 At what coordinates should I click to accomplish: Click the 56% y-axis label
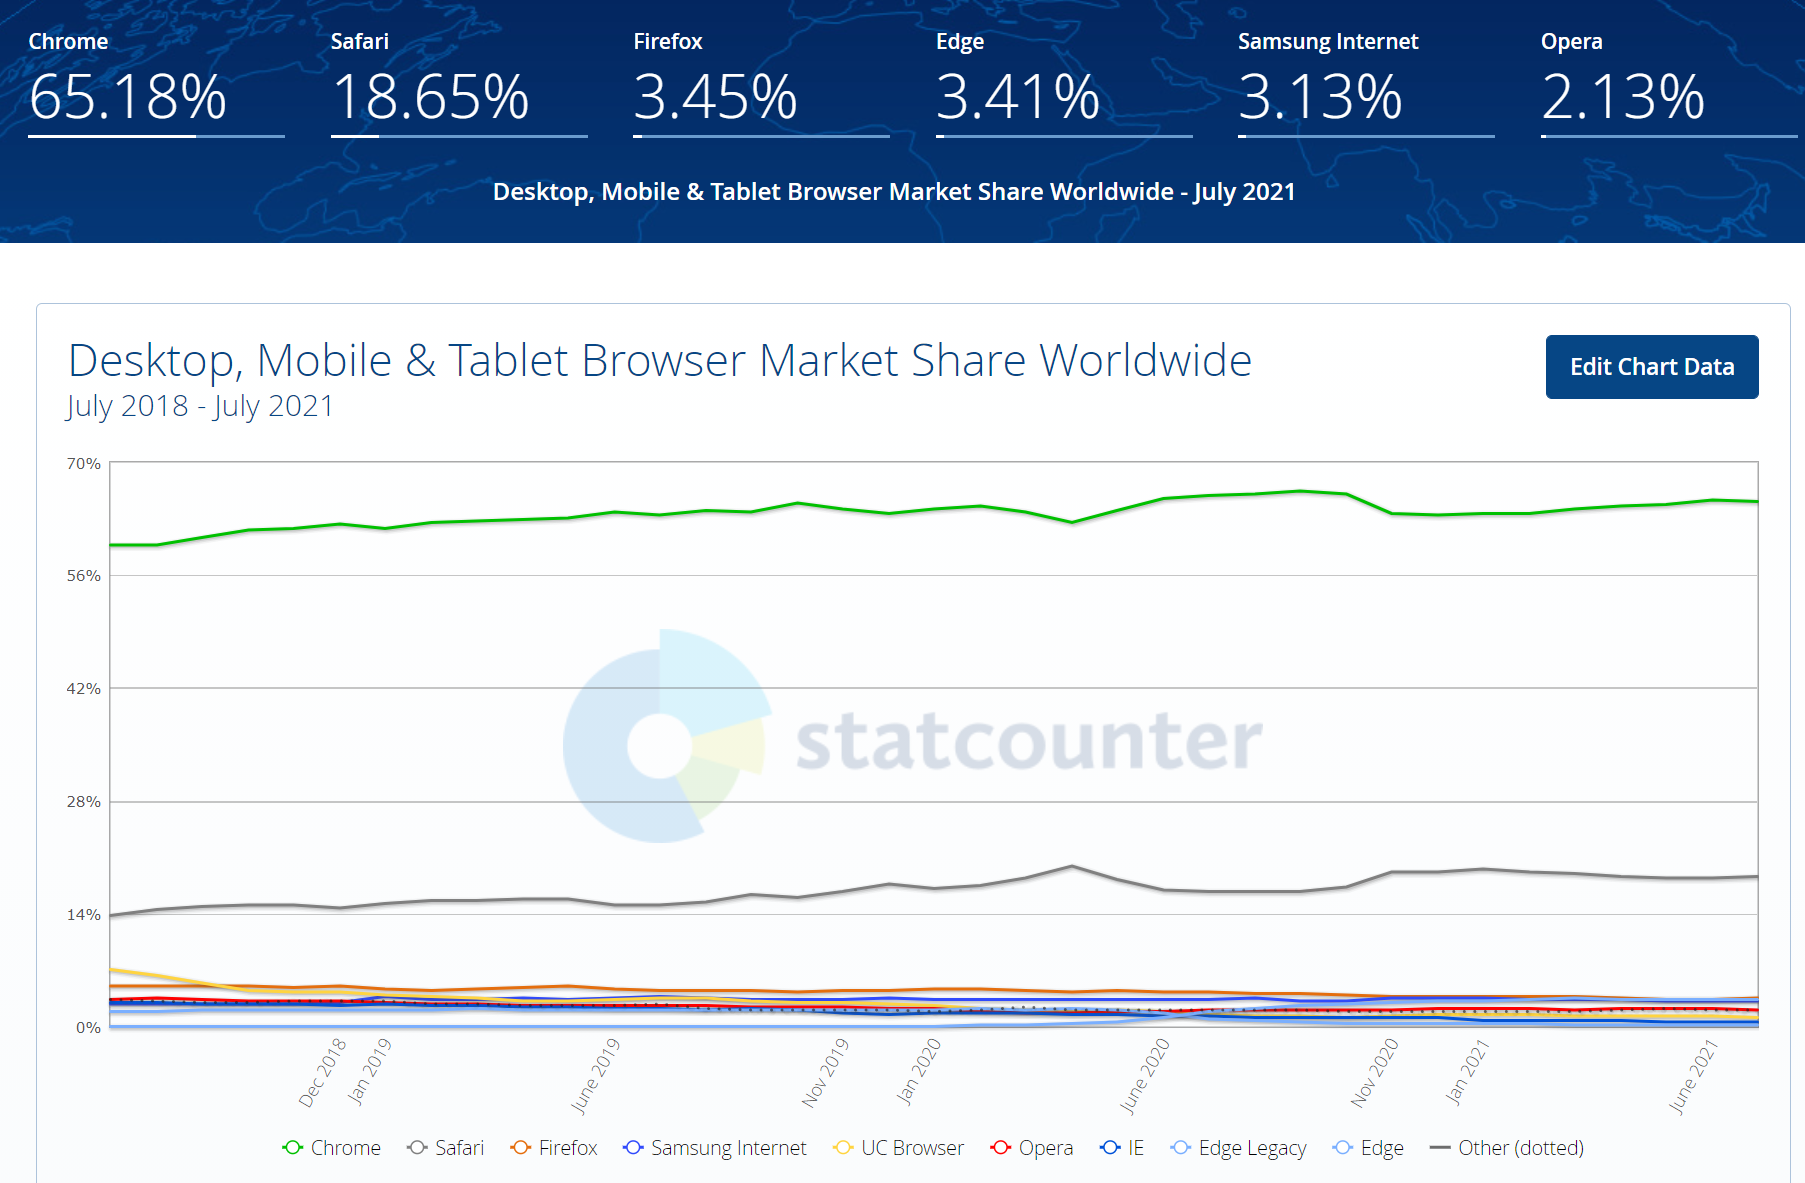coord(84,576)
